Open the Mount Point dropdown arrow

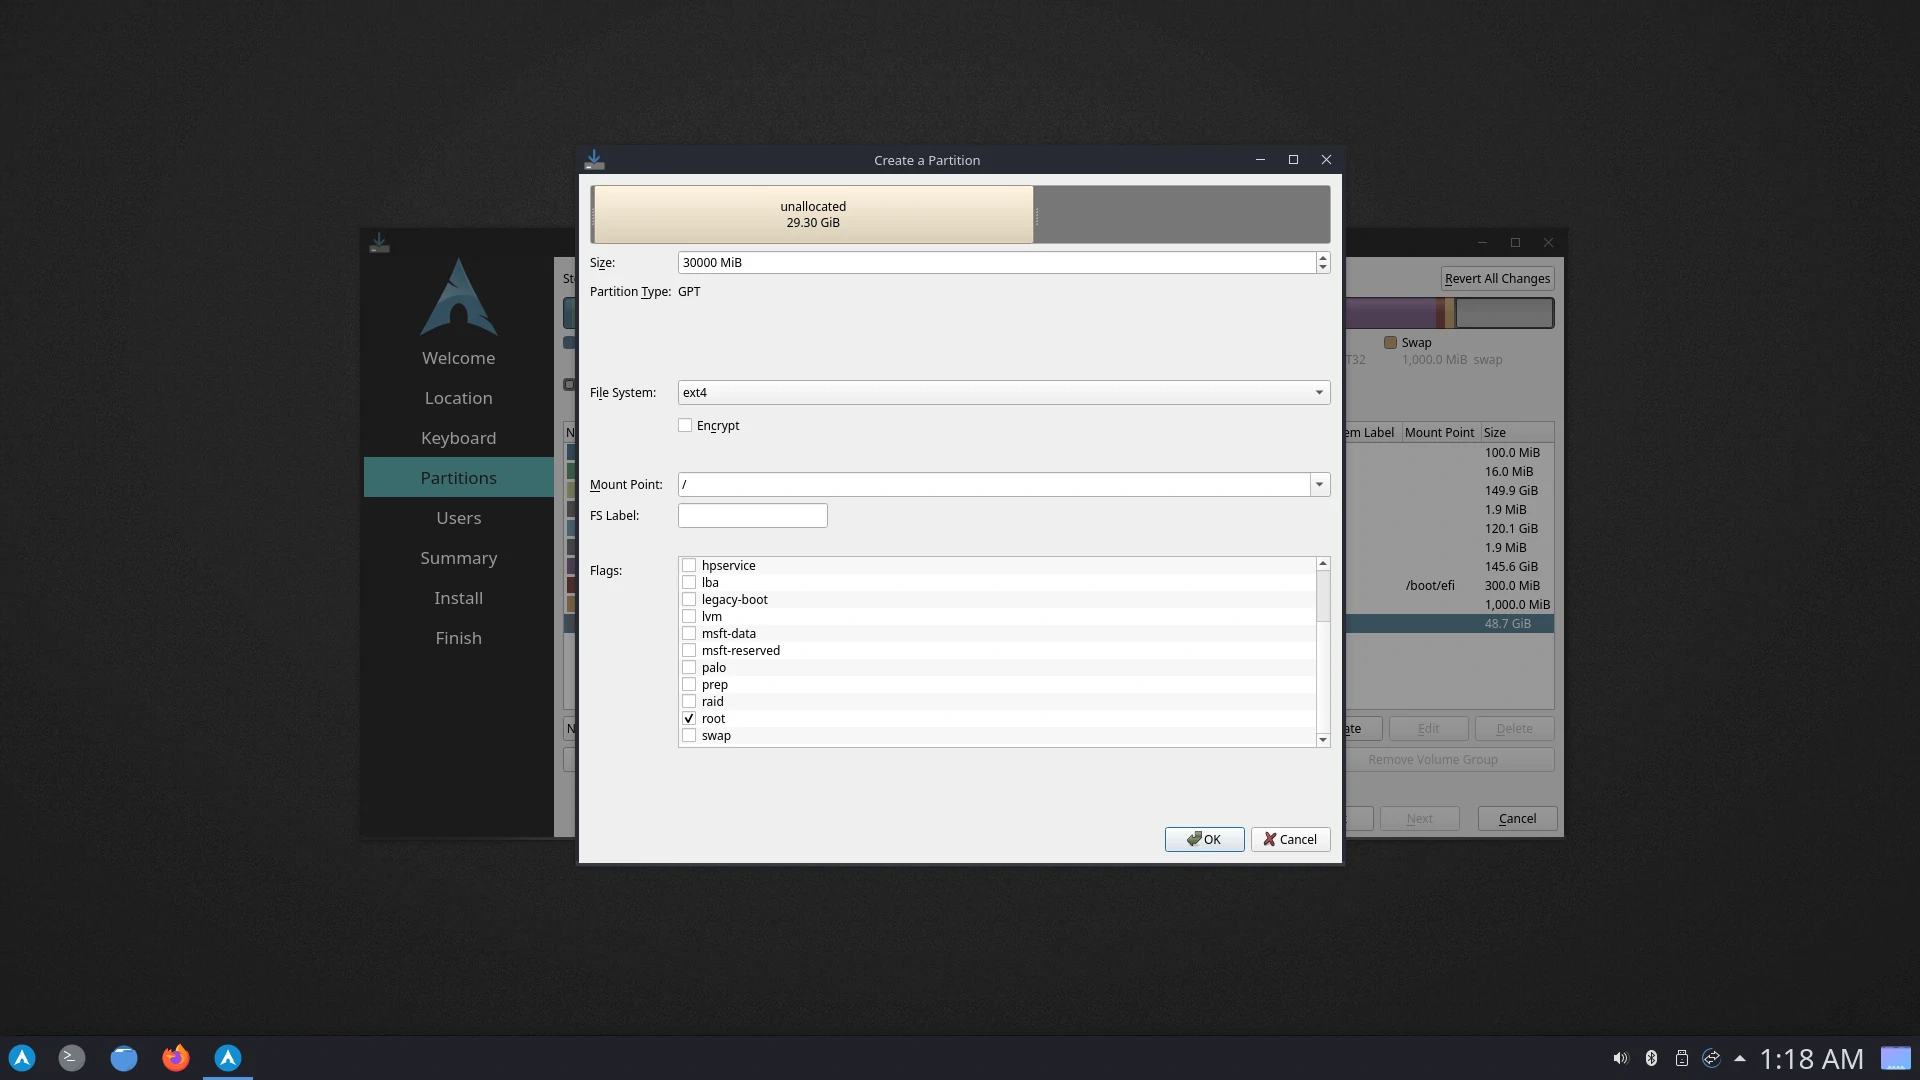coord(1319,485)
